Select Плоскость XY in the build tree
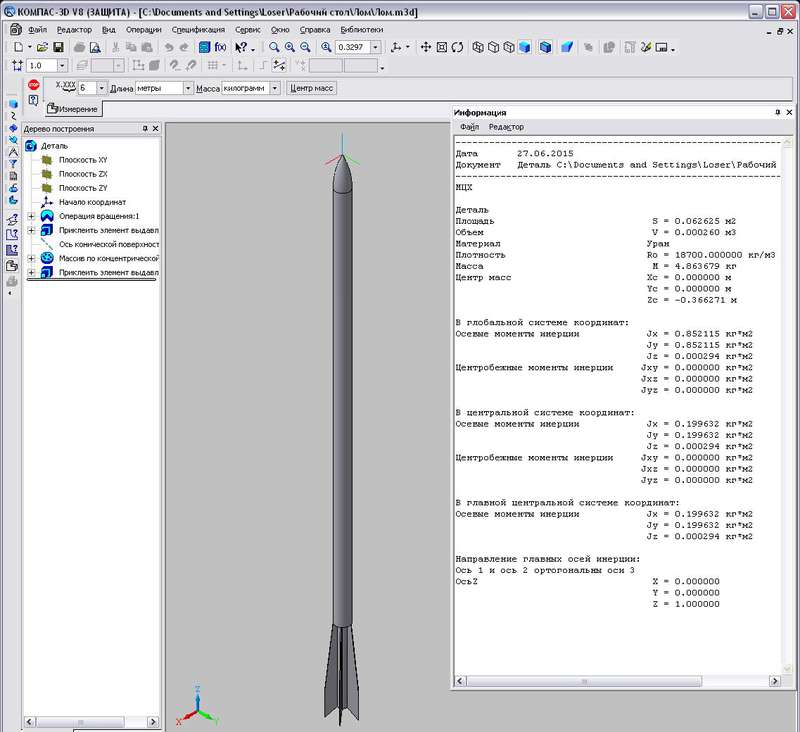Screen dimensions: 800x732 click(83, 160)
